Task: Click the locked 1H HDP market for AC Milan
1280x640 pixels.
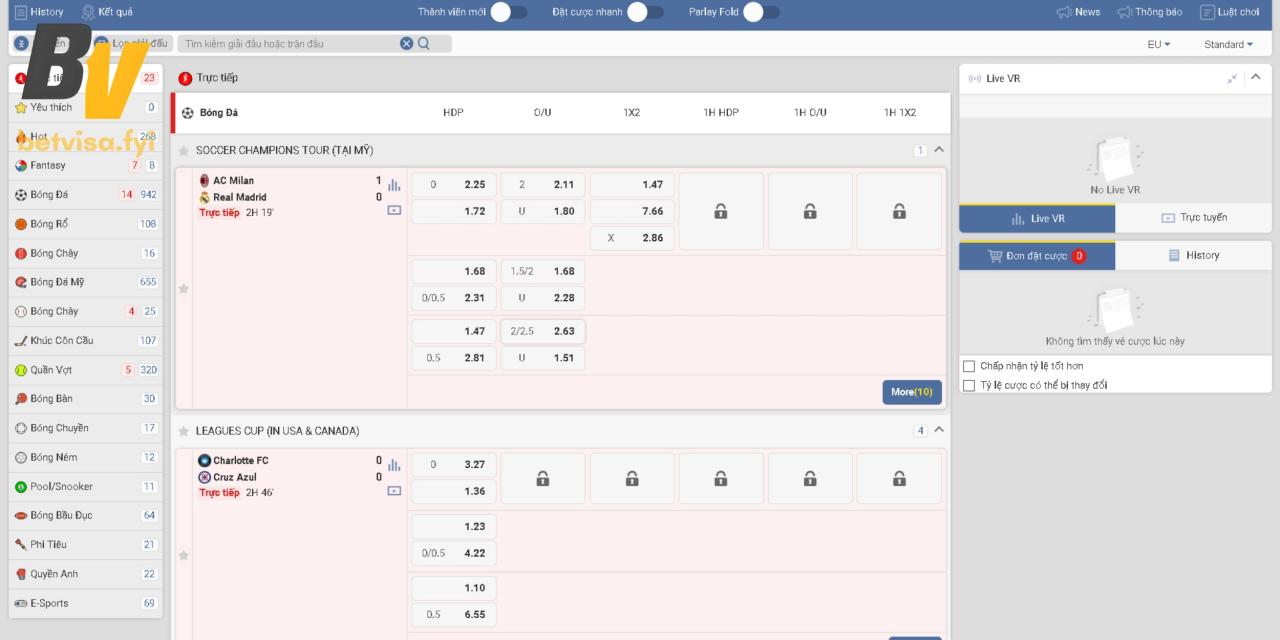Action: [x=720, y=211]
